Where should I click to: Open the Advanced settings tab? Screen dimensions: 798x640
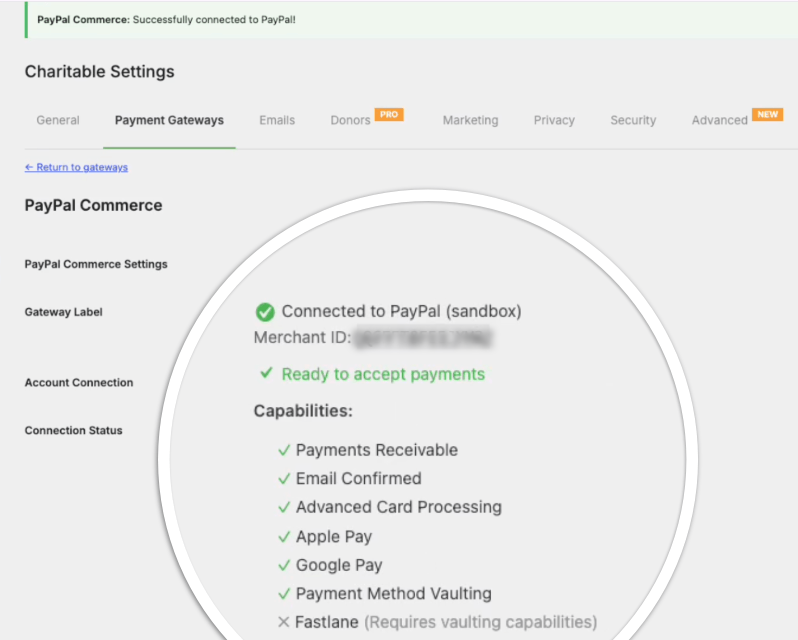coord(719,120)
